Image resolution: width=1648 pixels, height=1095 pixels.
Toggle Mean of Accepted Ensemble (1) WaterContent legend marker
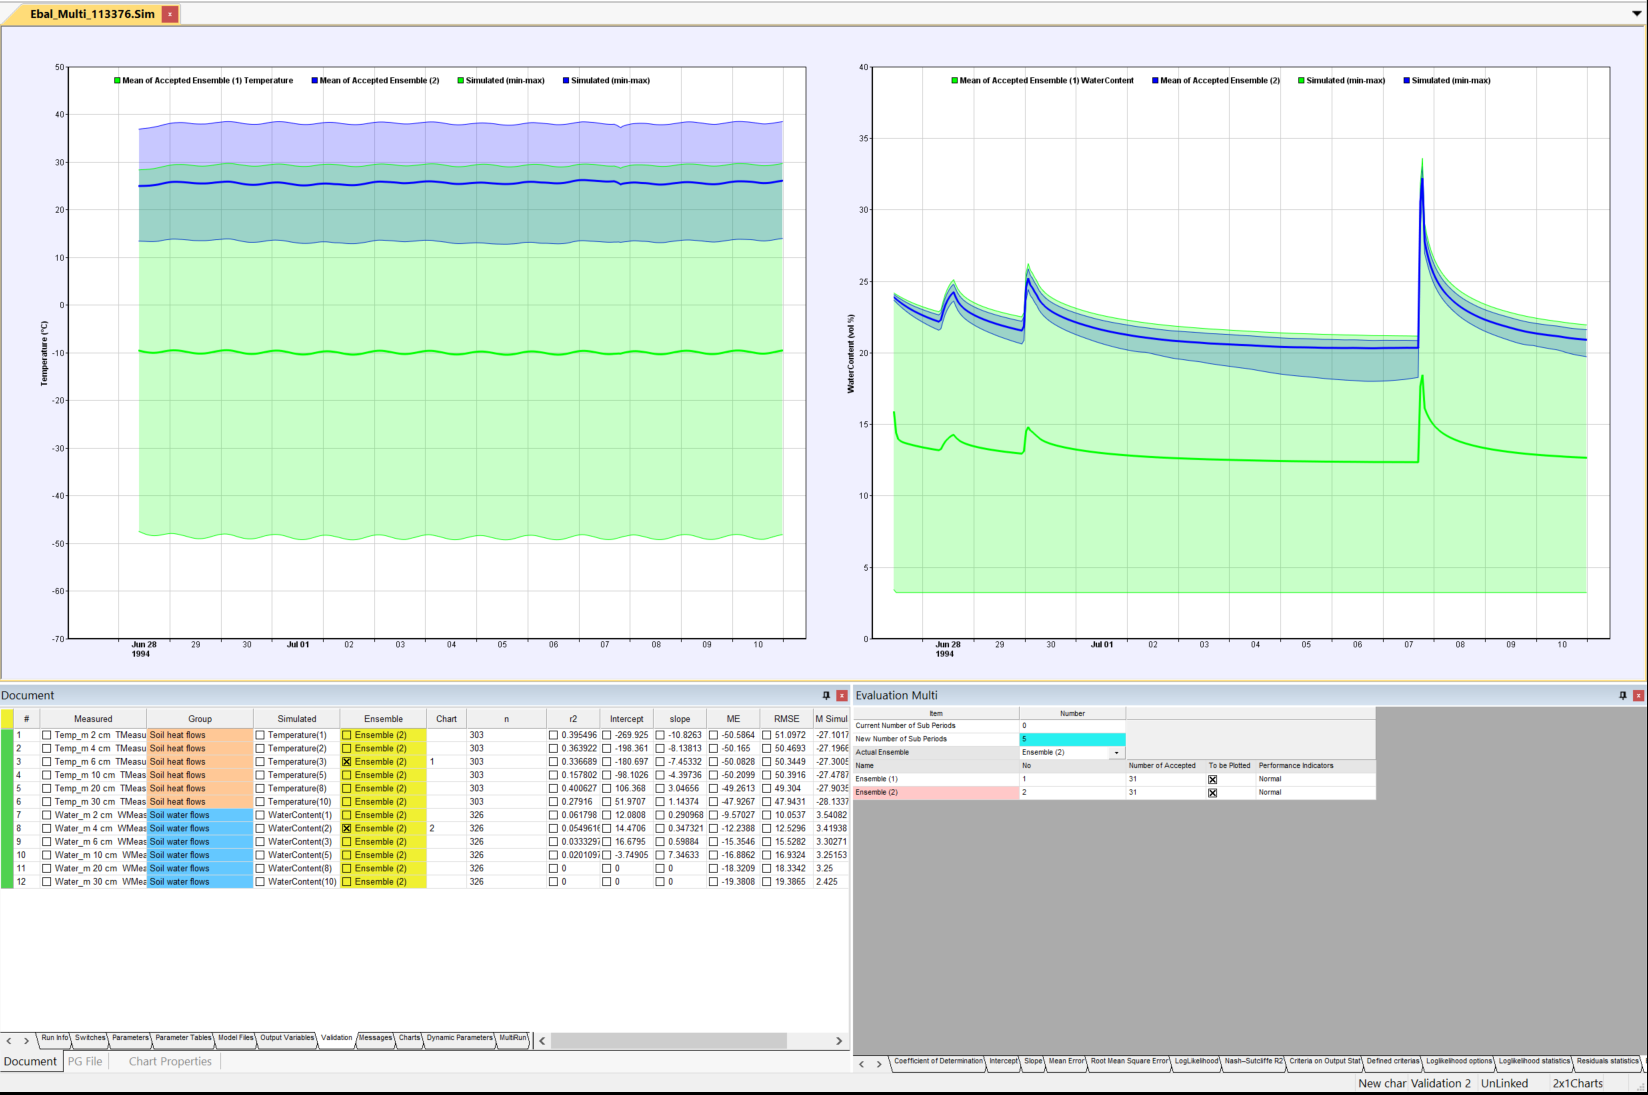(x=954, y=80)
